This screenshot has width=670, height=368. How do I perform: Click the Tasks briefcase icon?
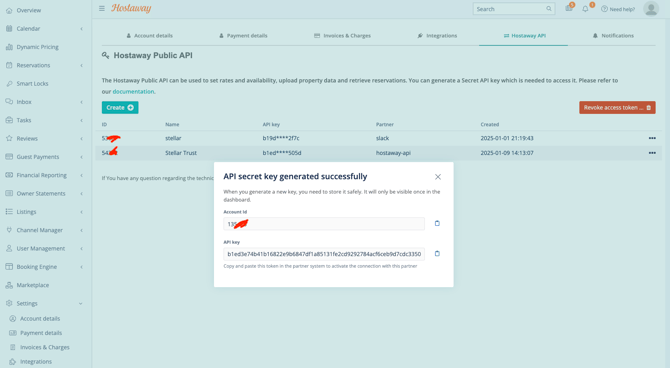pyautogui.click(x=9, y=120)
